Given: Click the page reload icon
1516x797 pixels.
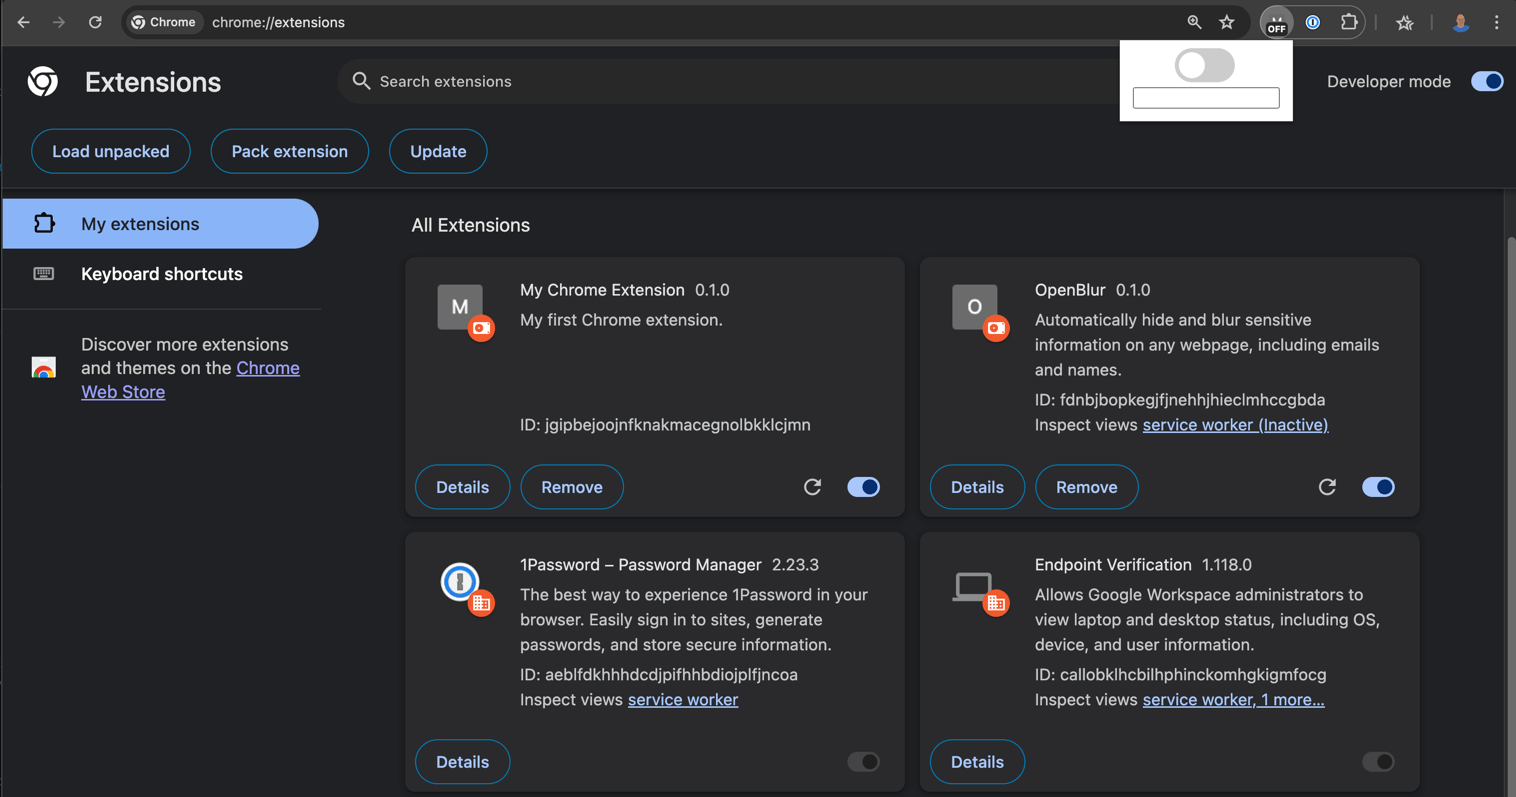Looking at the screenshot, I should (95, 21).
